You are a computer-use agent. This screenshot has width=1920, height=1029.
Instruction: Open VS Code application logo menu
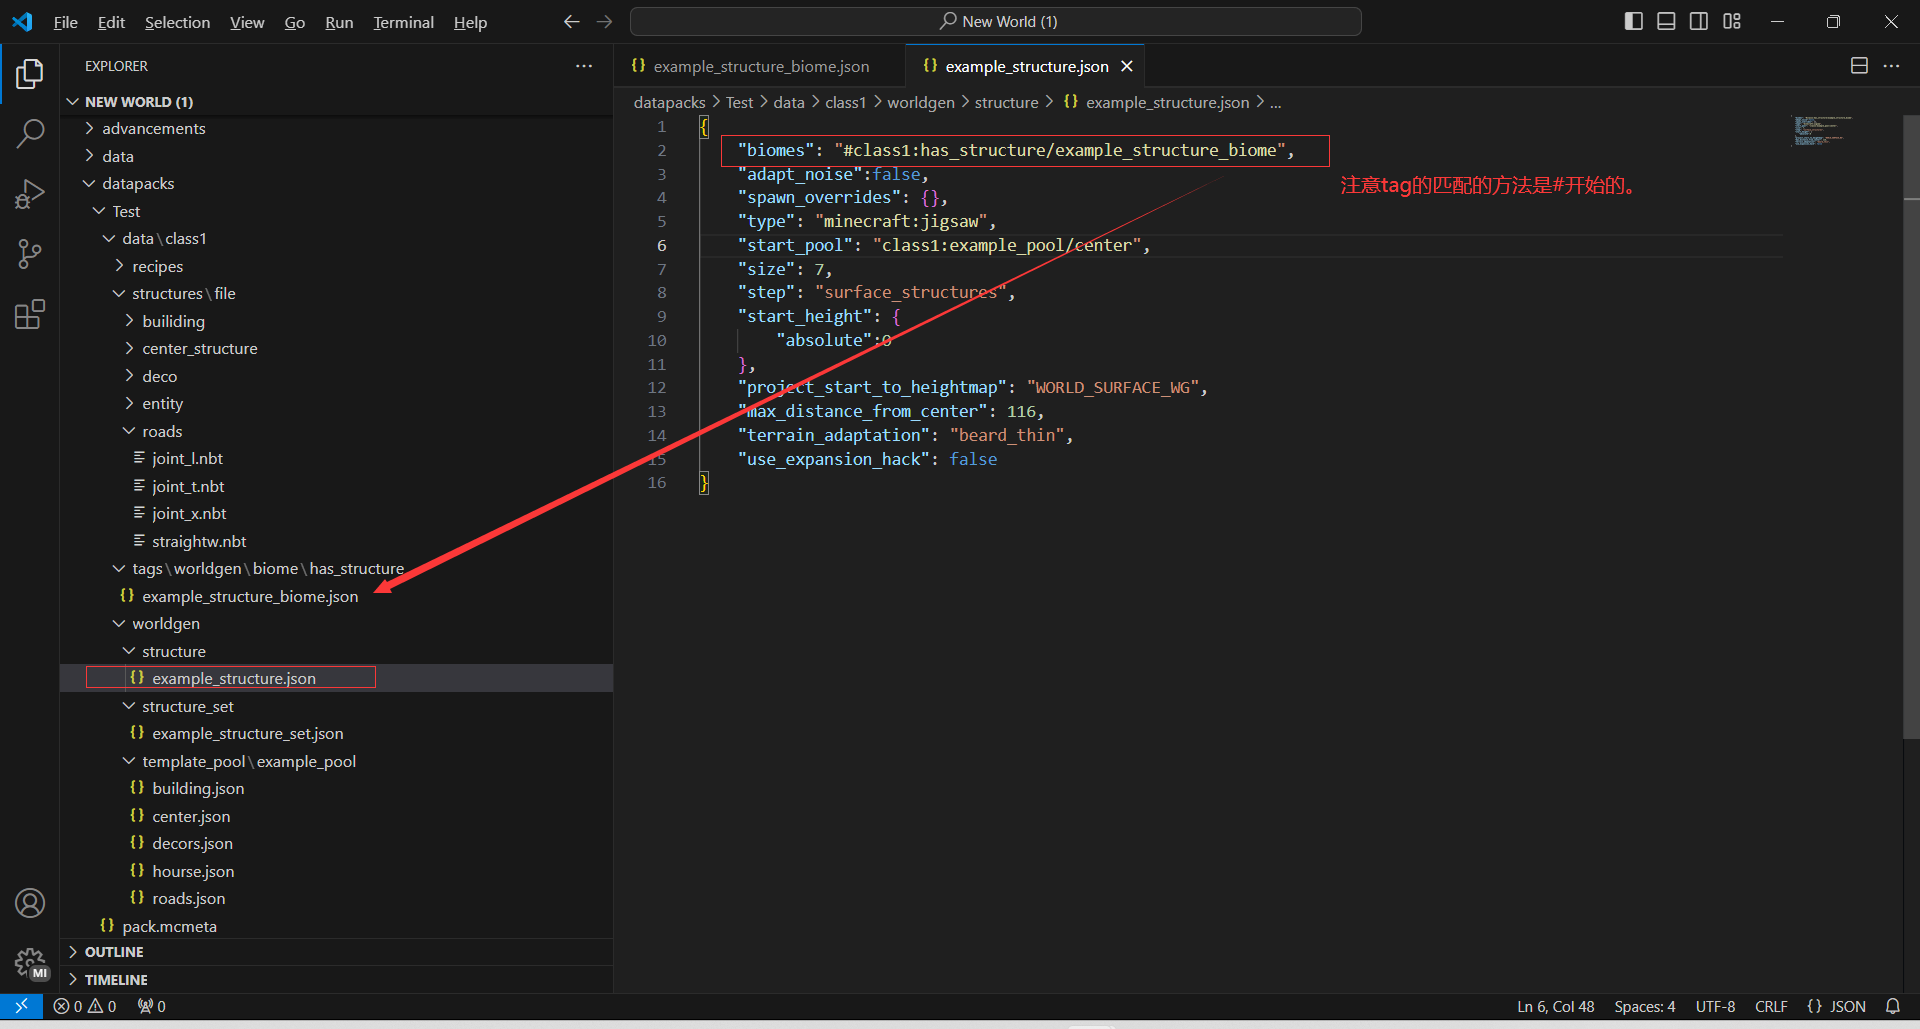coord(22,22)
